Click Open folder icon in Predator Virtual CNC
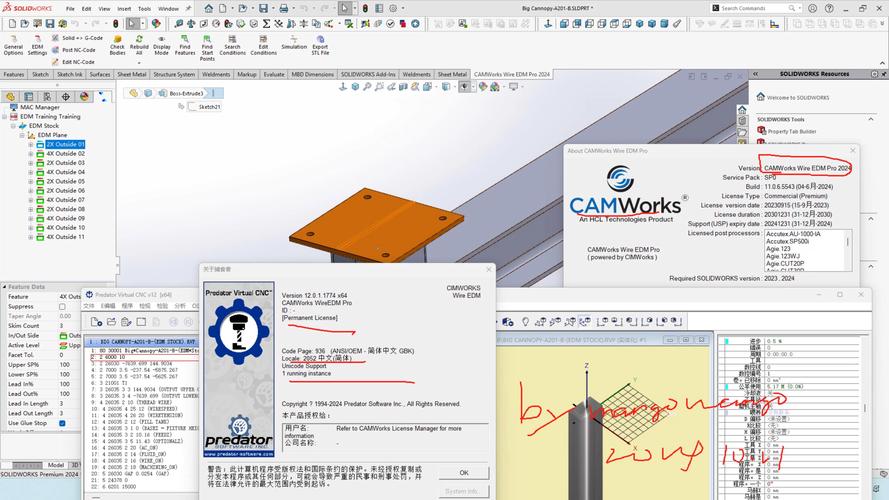The height and width of the screenshot is (500, 889). tap(111, 321)
